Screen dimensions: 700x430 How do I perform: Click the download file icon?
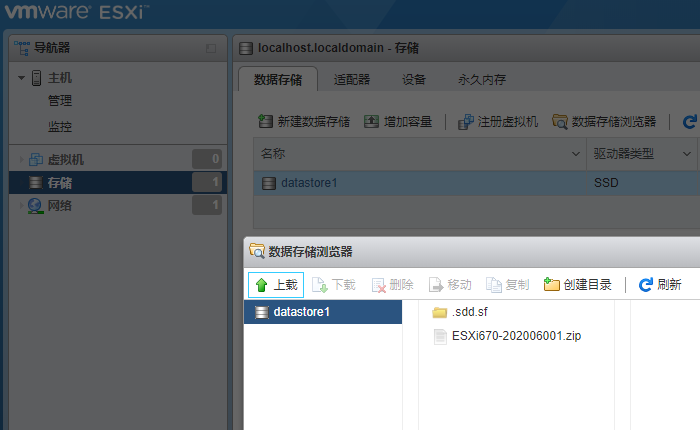tap(320, 285)
